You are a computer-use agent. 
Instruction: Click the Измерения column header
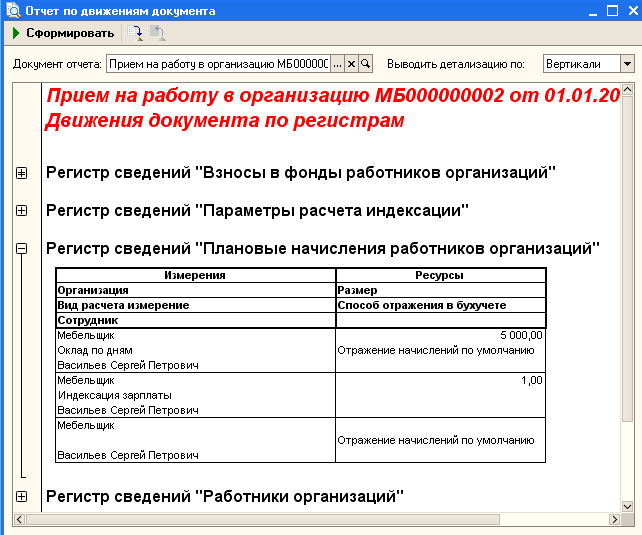point(195,275)
